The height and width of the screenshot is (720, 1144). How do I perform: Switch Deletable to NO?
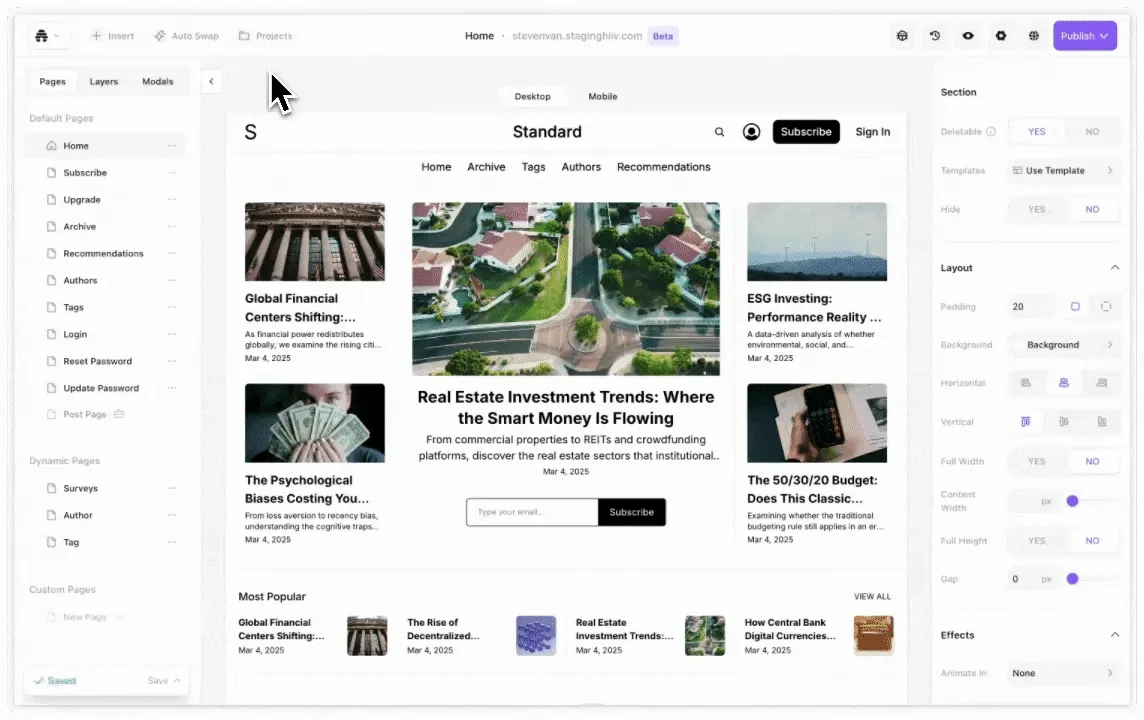click(1092, 132)
